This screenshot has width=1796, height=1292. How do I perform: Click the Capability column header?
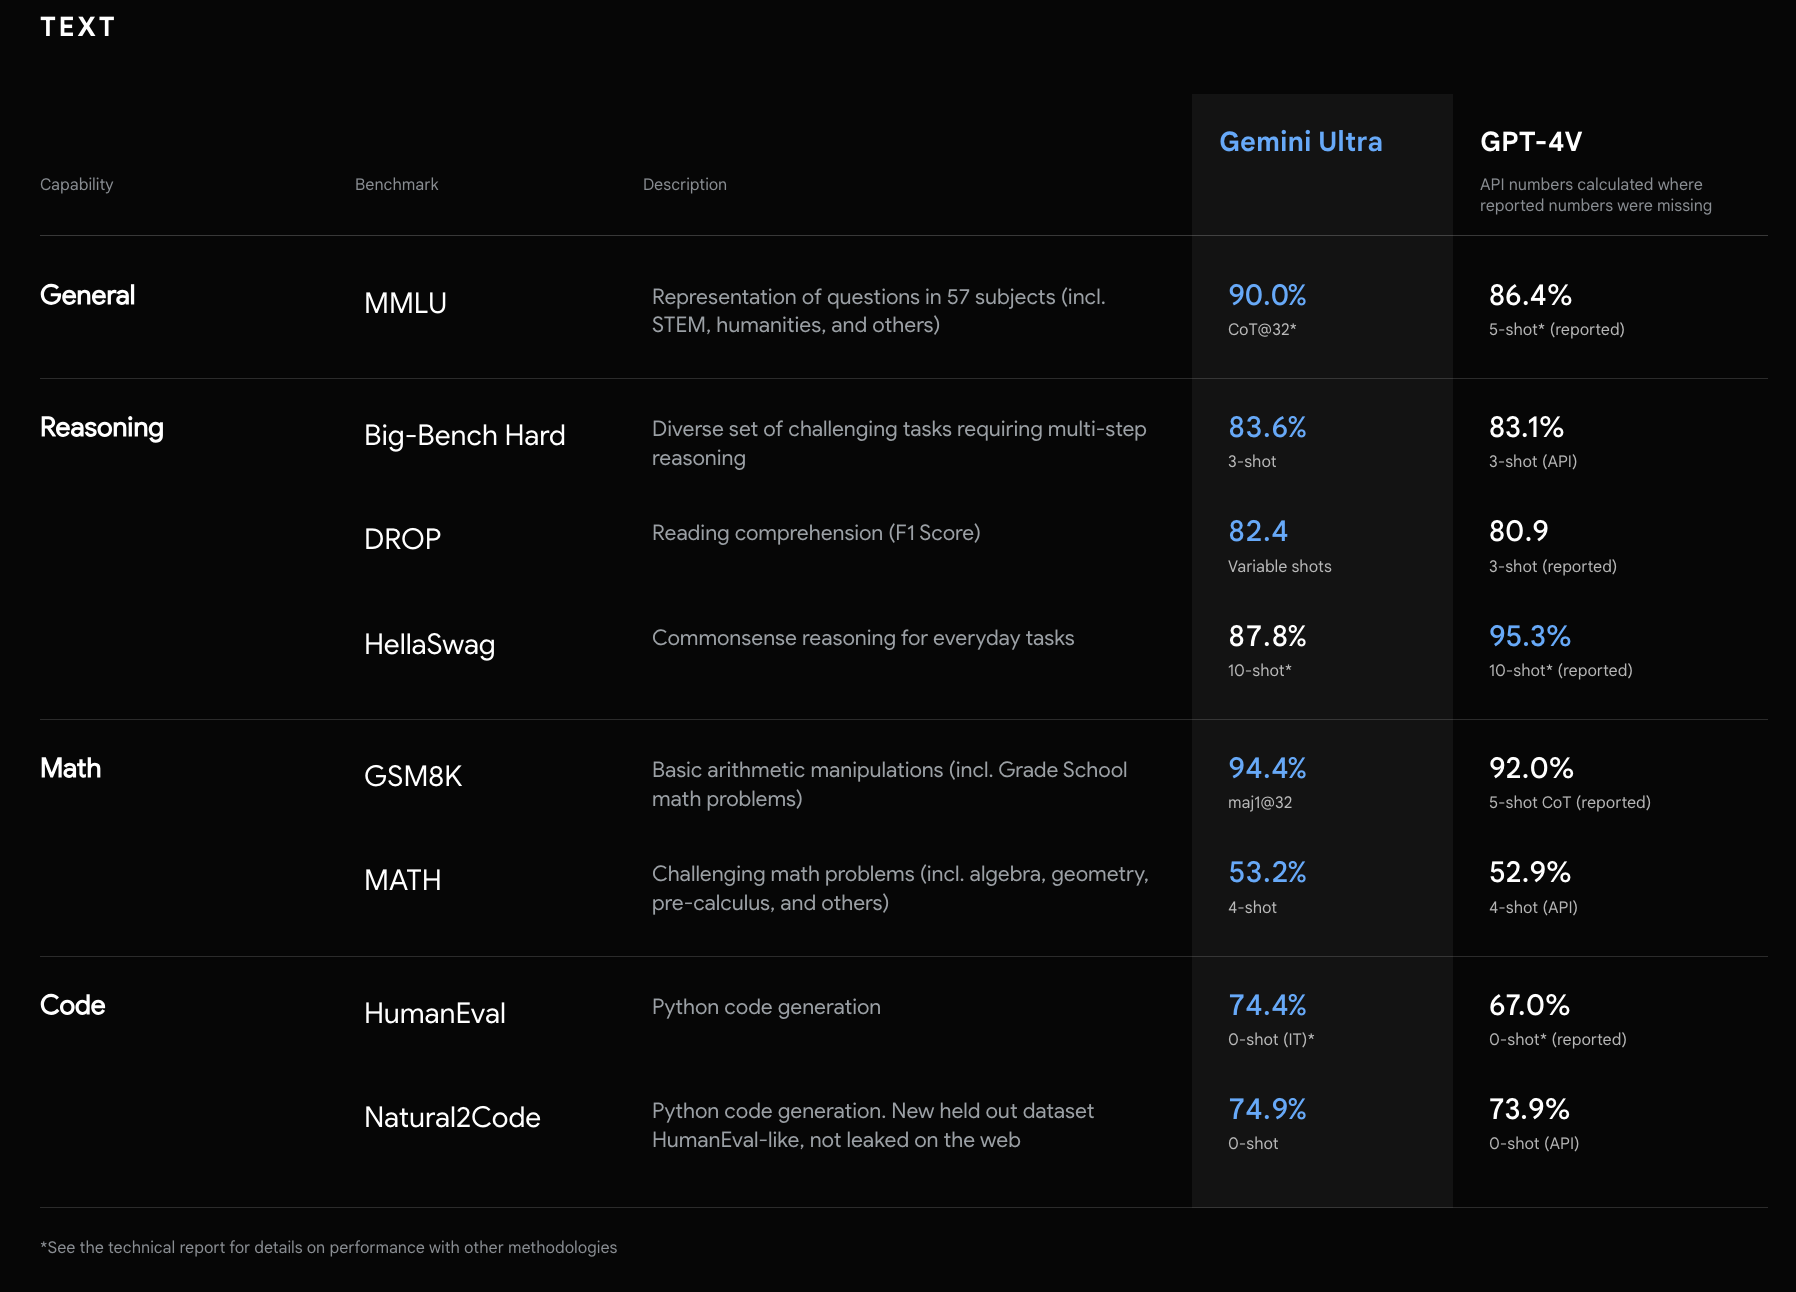pyautogui.click(x=76, y=184)
